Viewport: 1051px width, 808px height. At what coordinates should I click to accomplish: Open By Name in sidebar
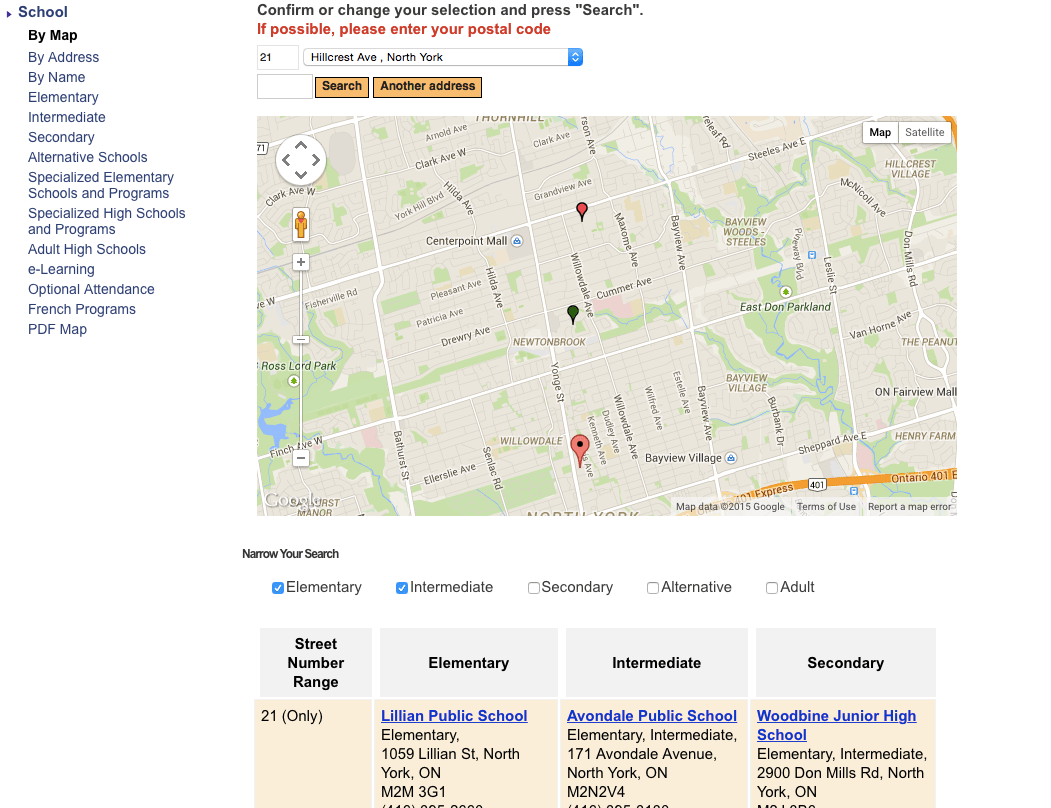(x=56, y=77)
